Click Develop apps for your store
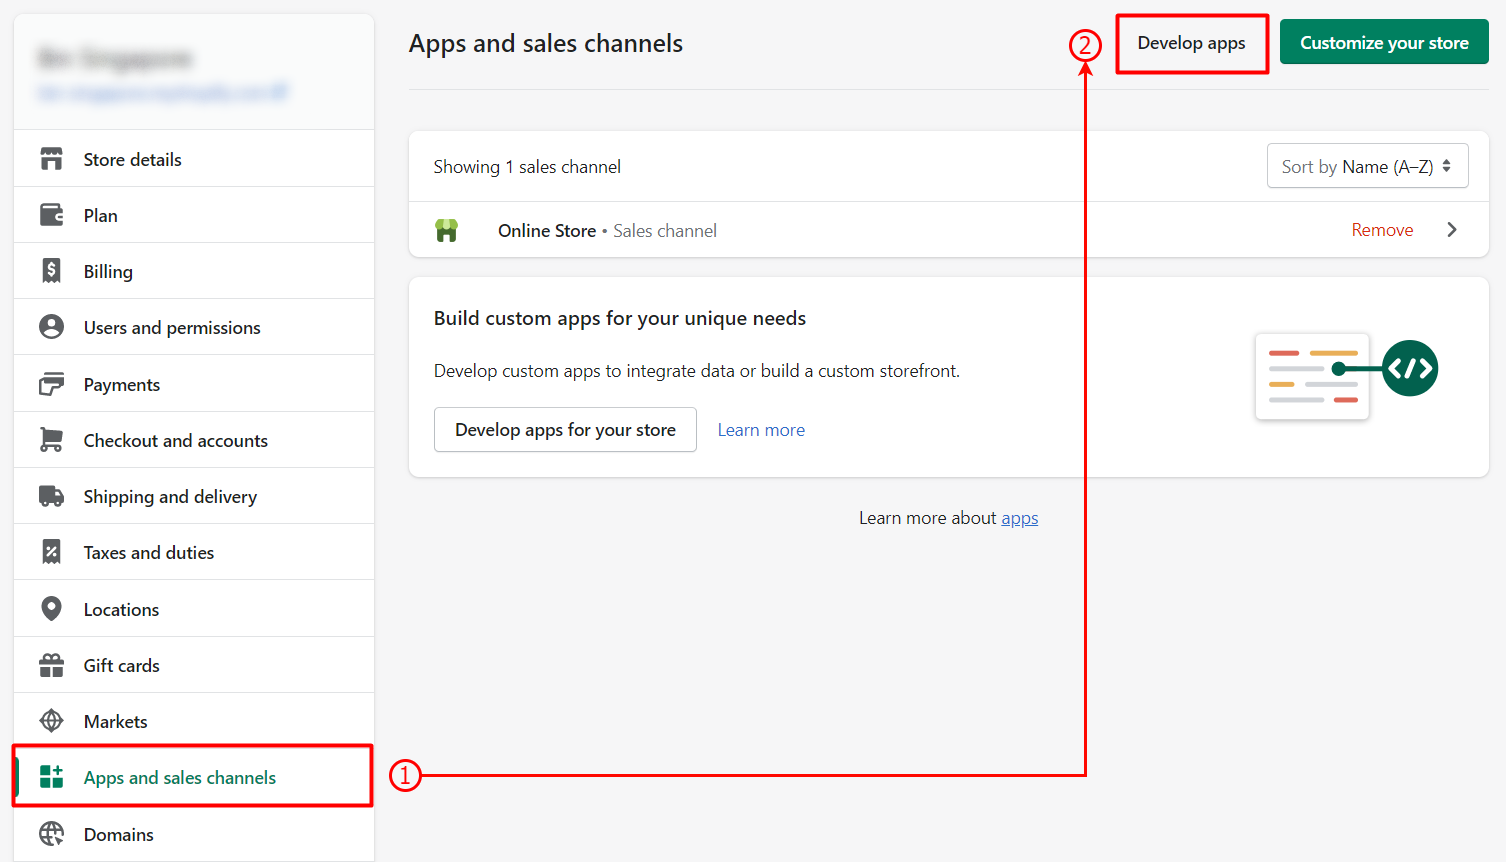 [x=565, y=429]
